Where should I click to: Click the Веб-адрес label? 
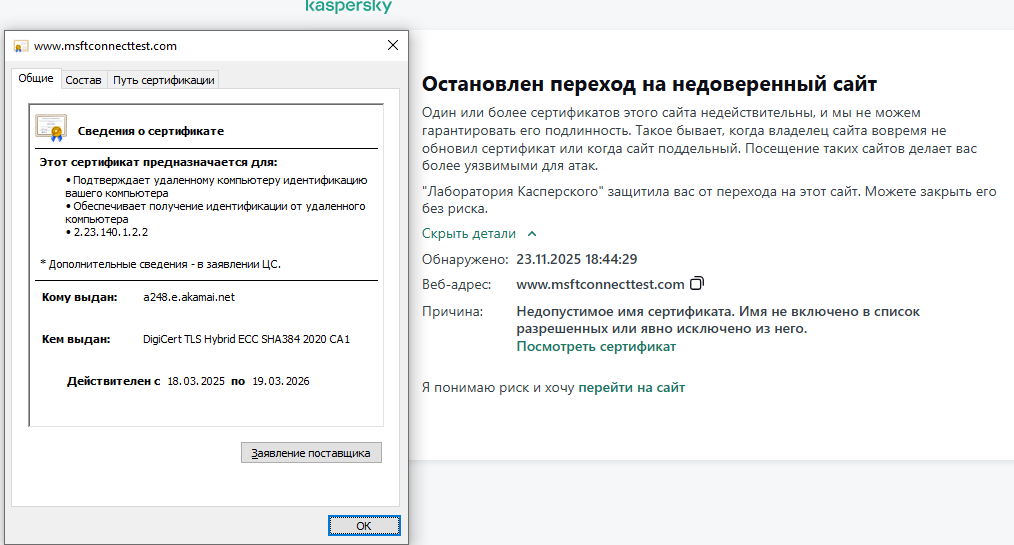pos(457,284)
